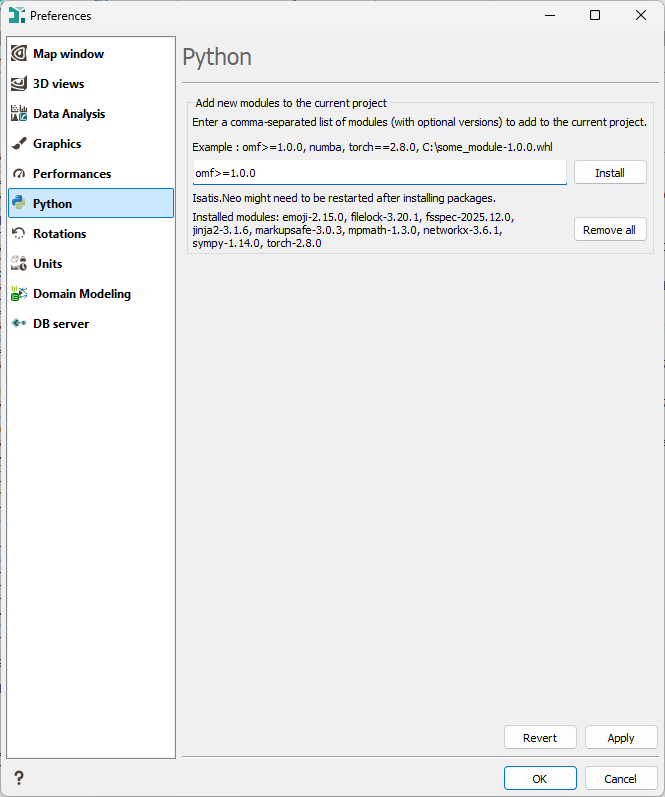
Task: Confirm the dialog with OK
Action: 540,779
